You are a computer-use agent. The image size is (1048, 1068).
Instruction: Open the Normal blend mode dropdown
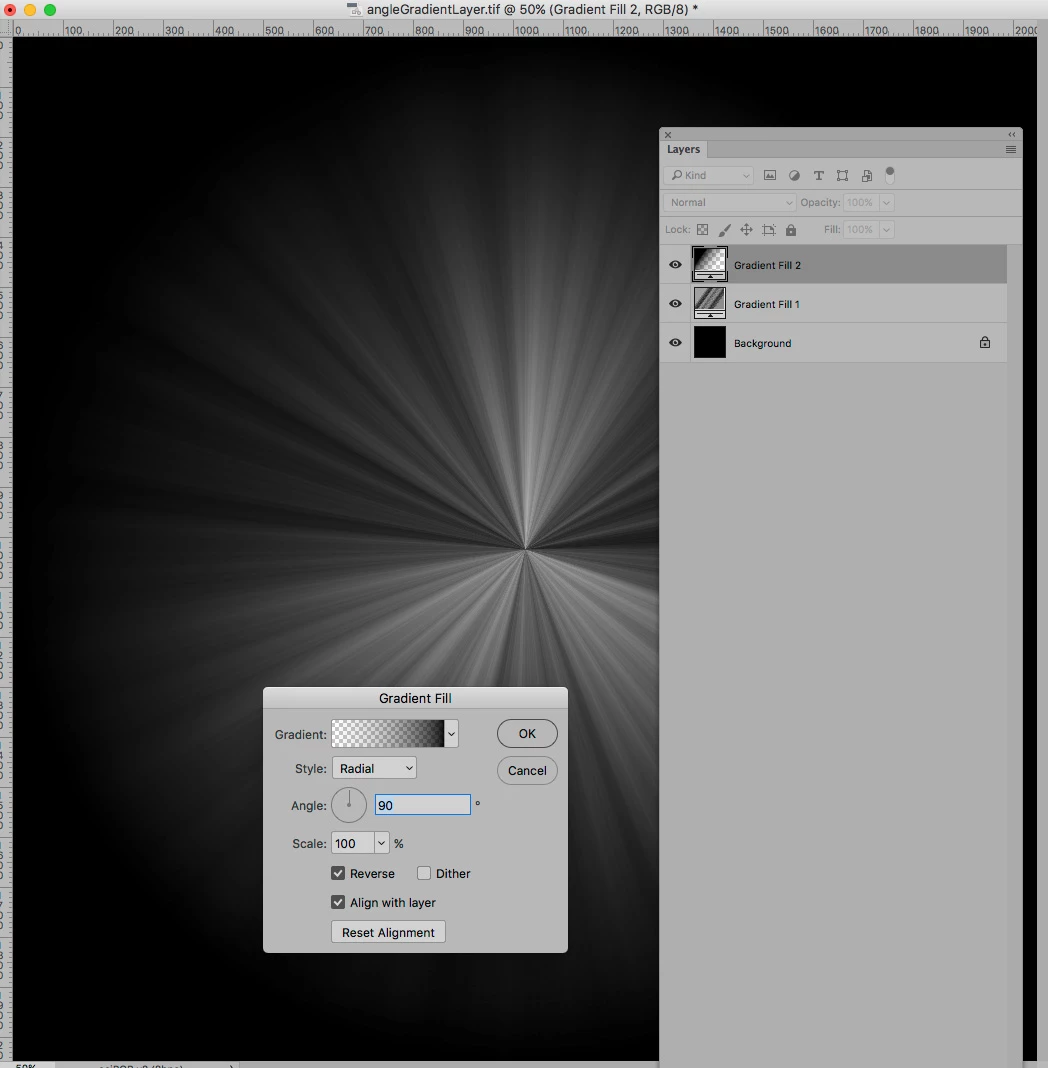pyautogui.click(x=729, y=202)
